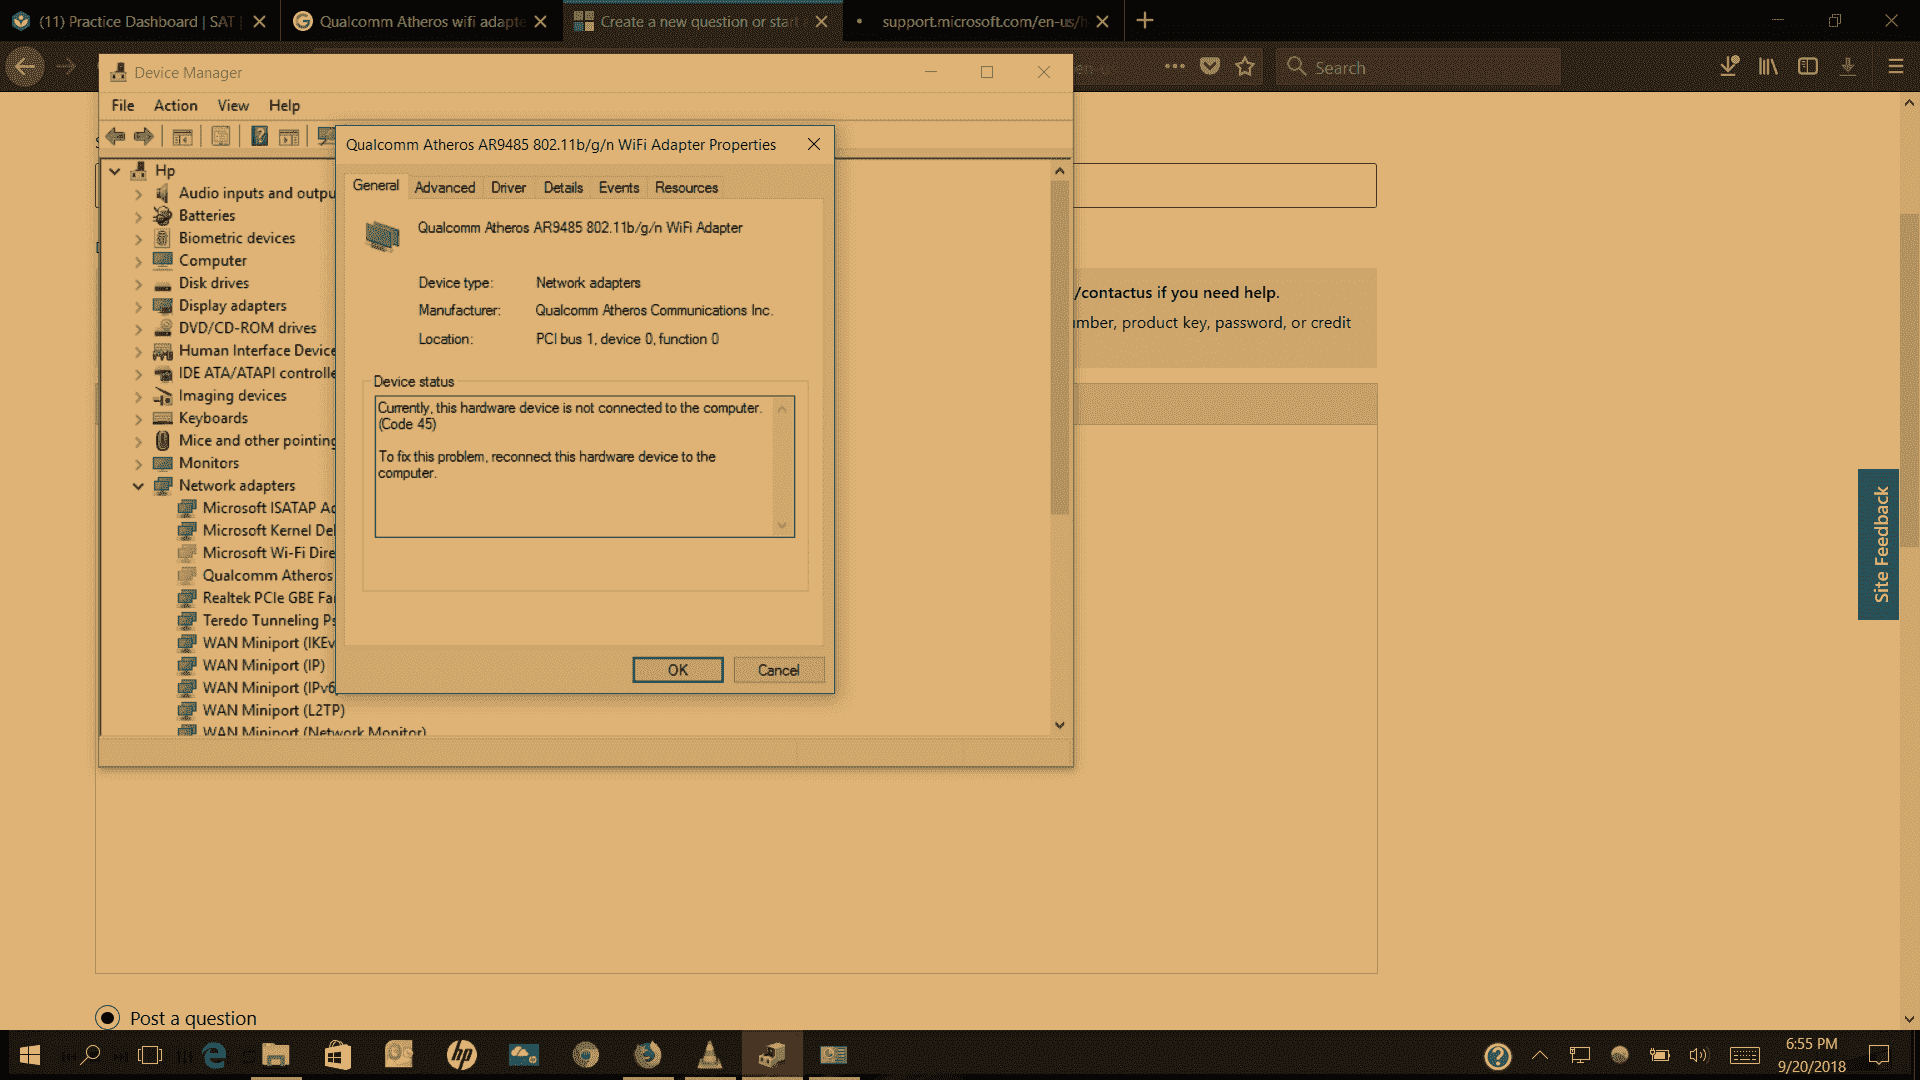This screenshot has height=1080, width=1920.
Task: Open the Action Center notification icon
Action: click(x=1879, y=1055)
